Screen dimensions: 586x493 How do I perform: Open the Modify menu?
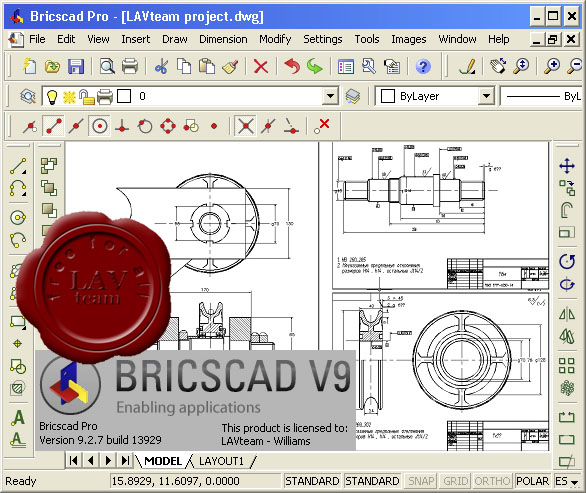[x=275, y=39]
